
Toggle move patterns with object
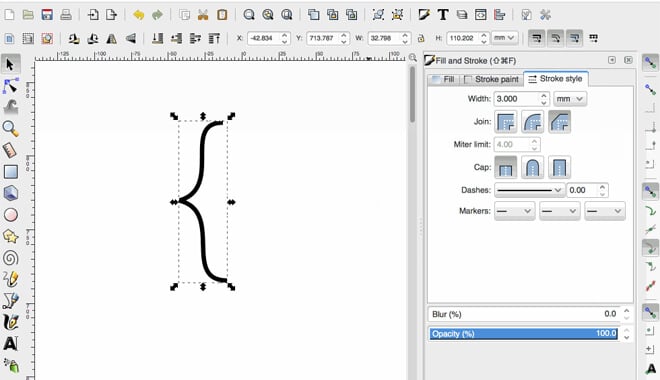tap(593, 39)
